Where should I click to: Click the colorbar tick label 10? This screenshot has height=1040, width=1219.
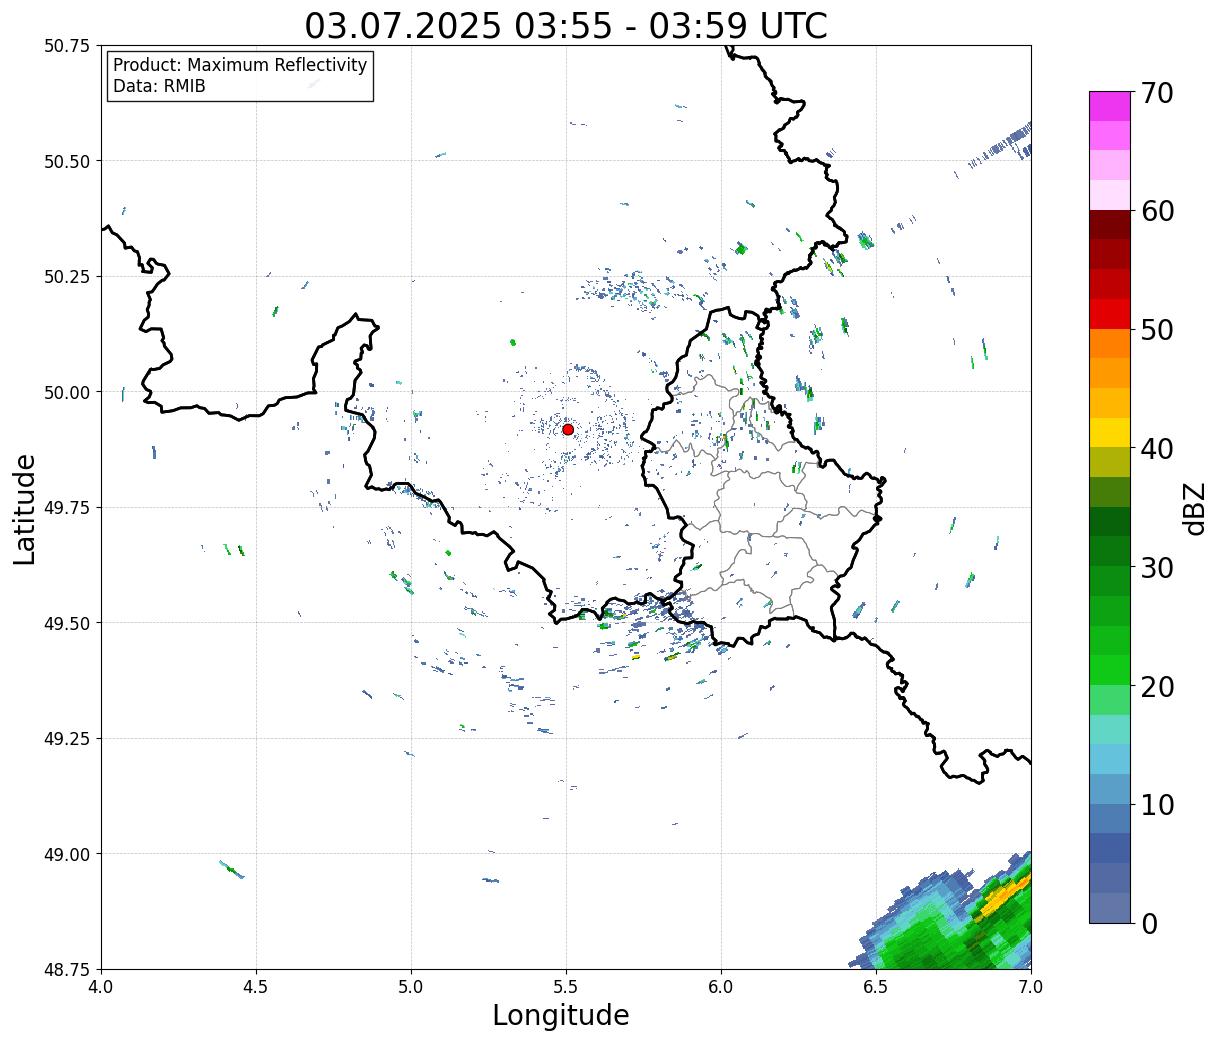pyautogui.click(x=1156, y=804)
